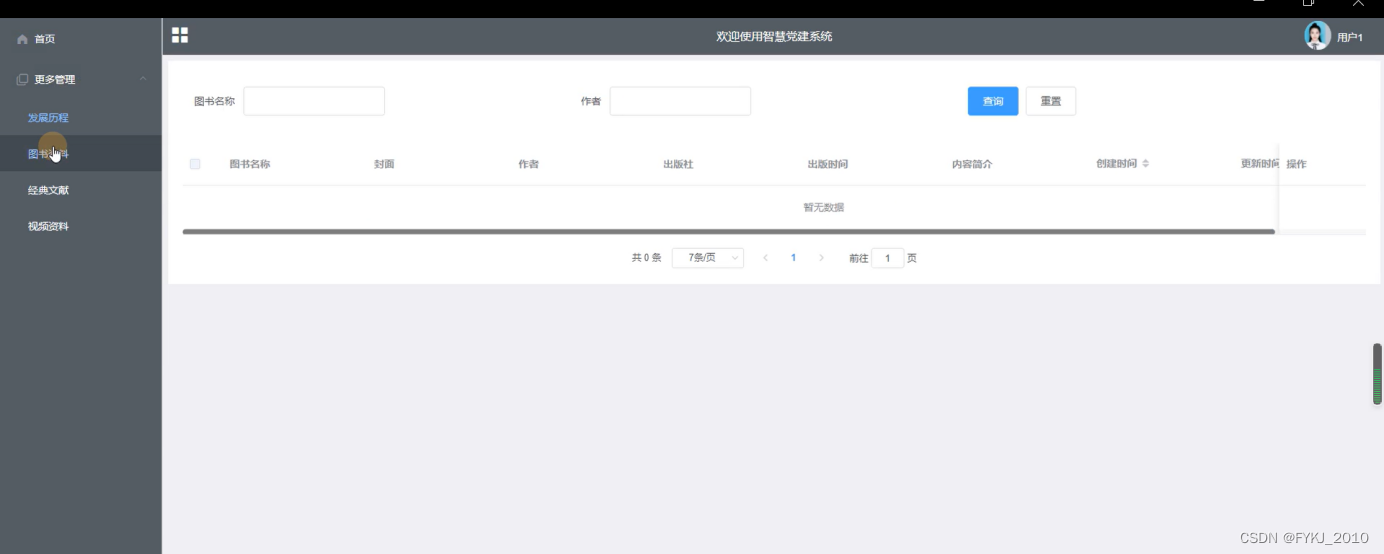The height and width of the screenshot is (554, 1384).
Task: Select 发展历程 menu item
Action: point(48,117)
